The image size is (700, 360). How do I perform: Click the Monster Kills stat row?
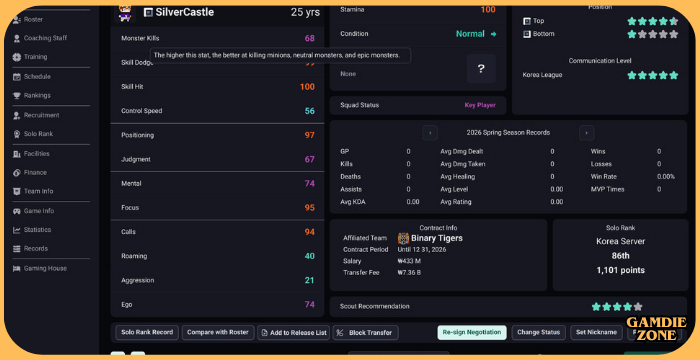217,38
